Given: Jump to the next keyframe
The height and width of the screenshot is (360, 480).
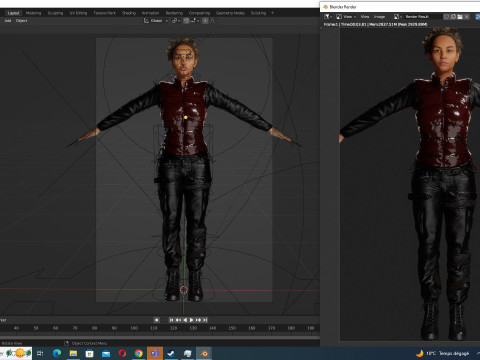Looking at the screenshot, I should pyautogui.click(x=198, y=320).
